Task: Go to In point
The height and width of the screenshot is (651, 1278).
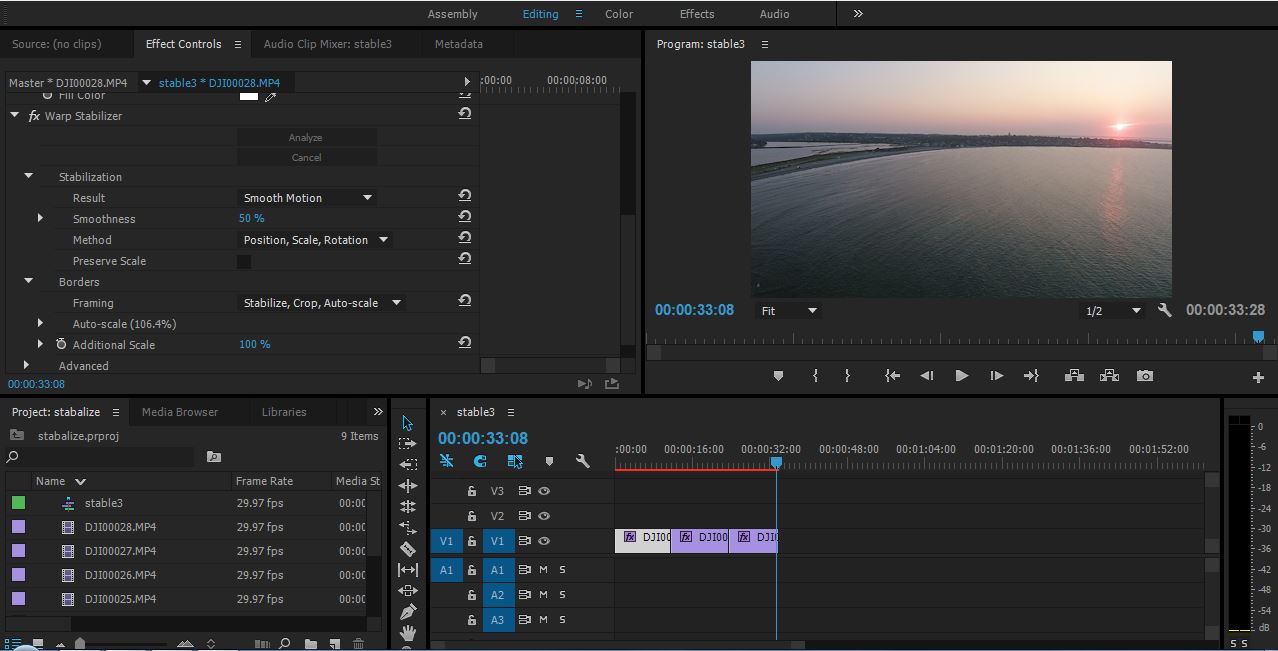Action: [893, 376]
